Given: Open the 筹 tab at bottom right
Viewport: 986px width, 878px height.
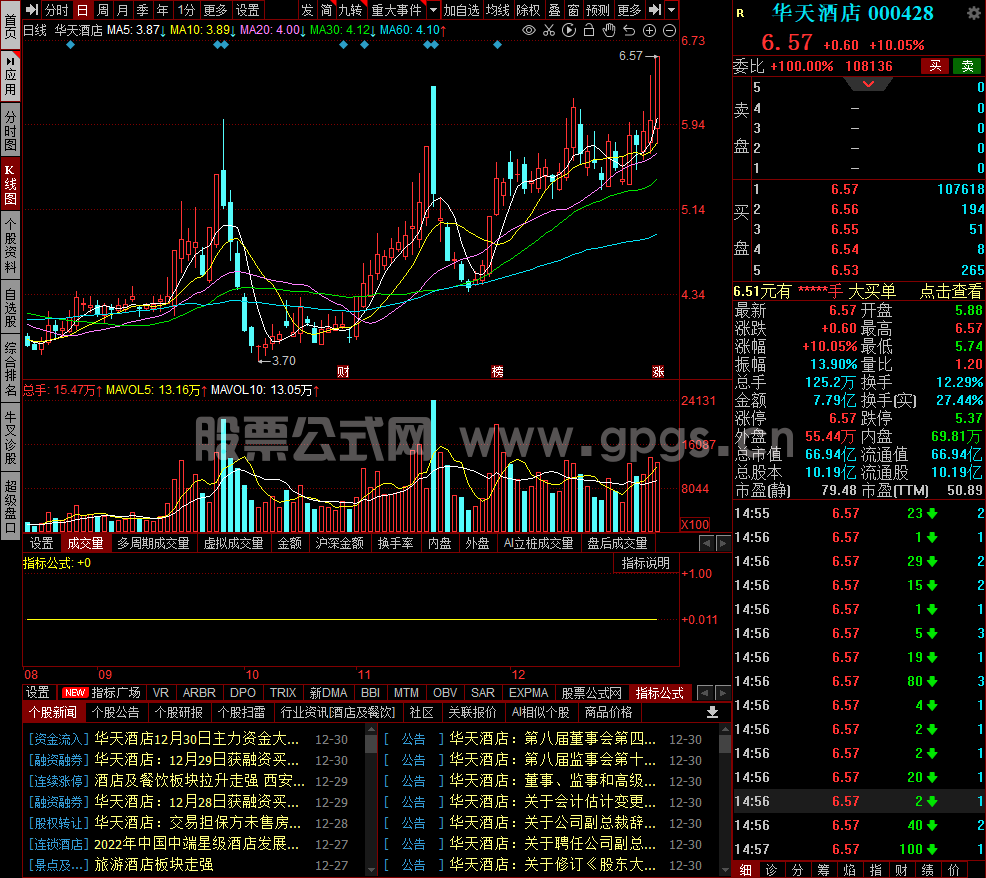Looking at the screenshot, I should tap(823, 870).
